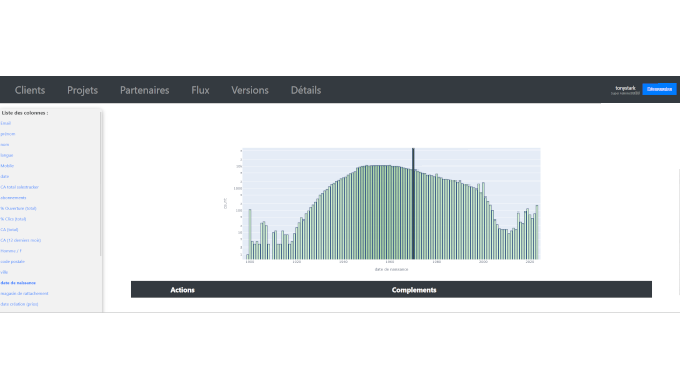Select the ville column link
The image size is (680, 390).
(4, 272)
